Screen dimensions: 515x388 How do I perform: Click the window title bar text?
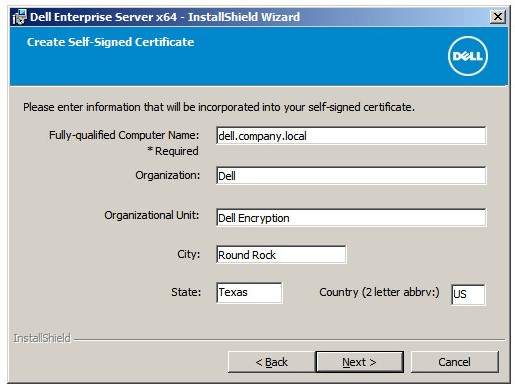click(x=165, y=17)
